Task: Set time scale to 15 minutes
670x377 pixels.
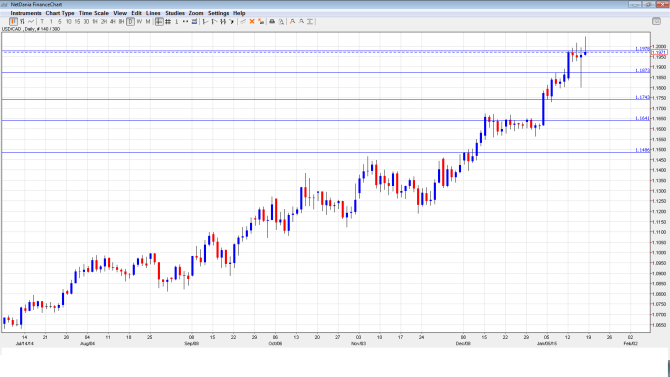Action: [x=77, y=21]
